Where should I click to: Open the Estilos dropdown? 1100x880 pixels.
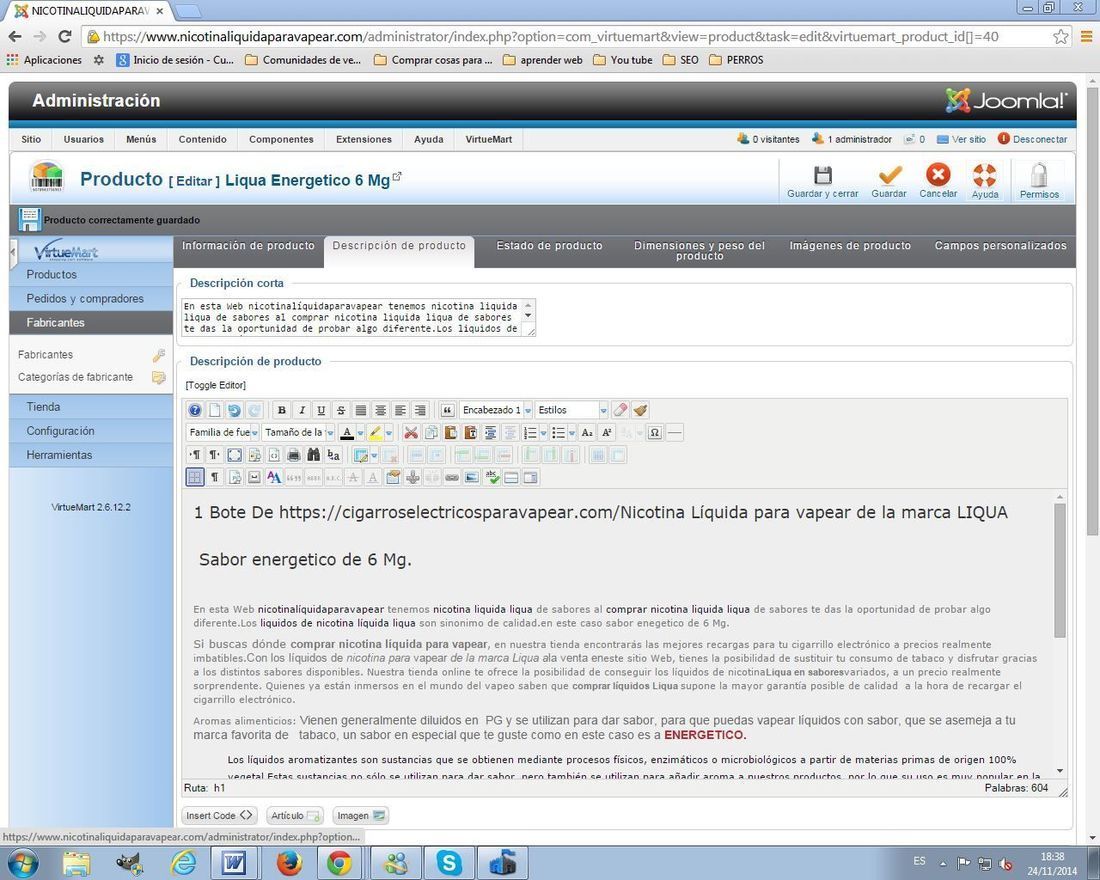571,410
